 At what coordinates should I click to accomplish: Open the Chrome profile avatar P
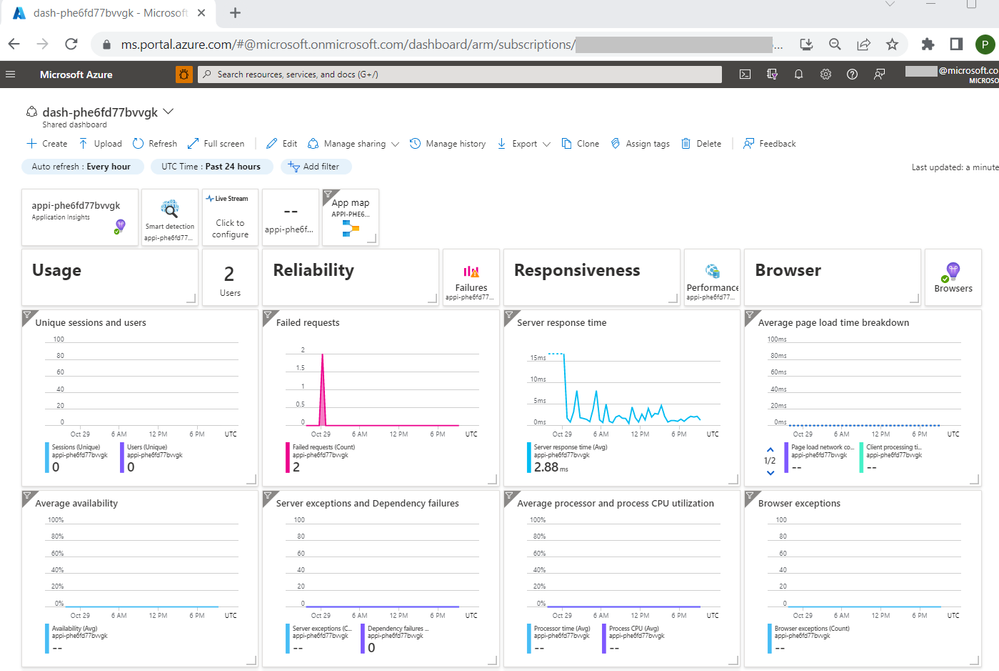click(x=985, y=44)
